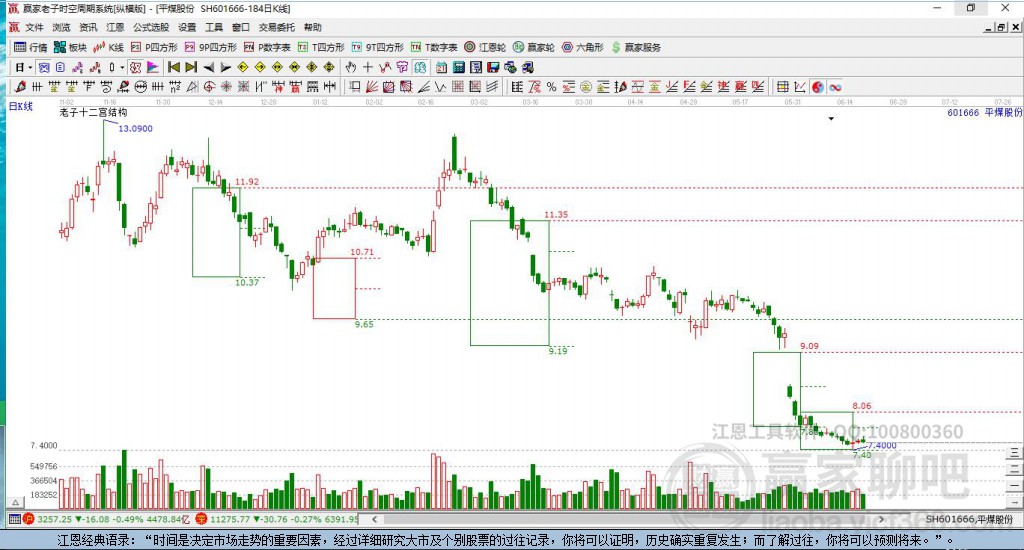Click the percent sign tool icon

tap(552, 86)
